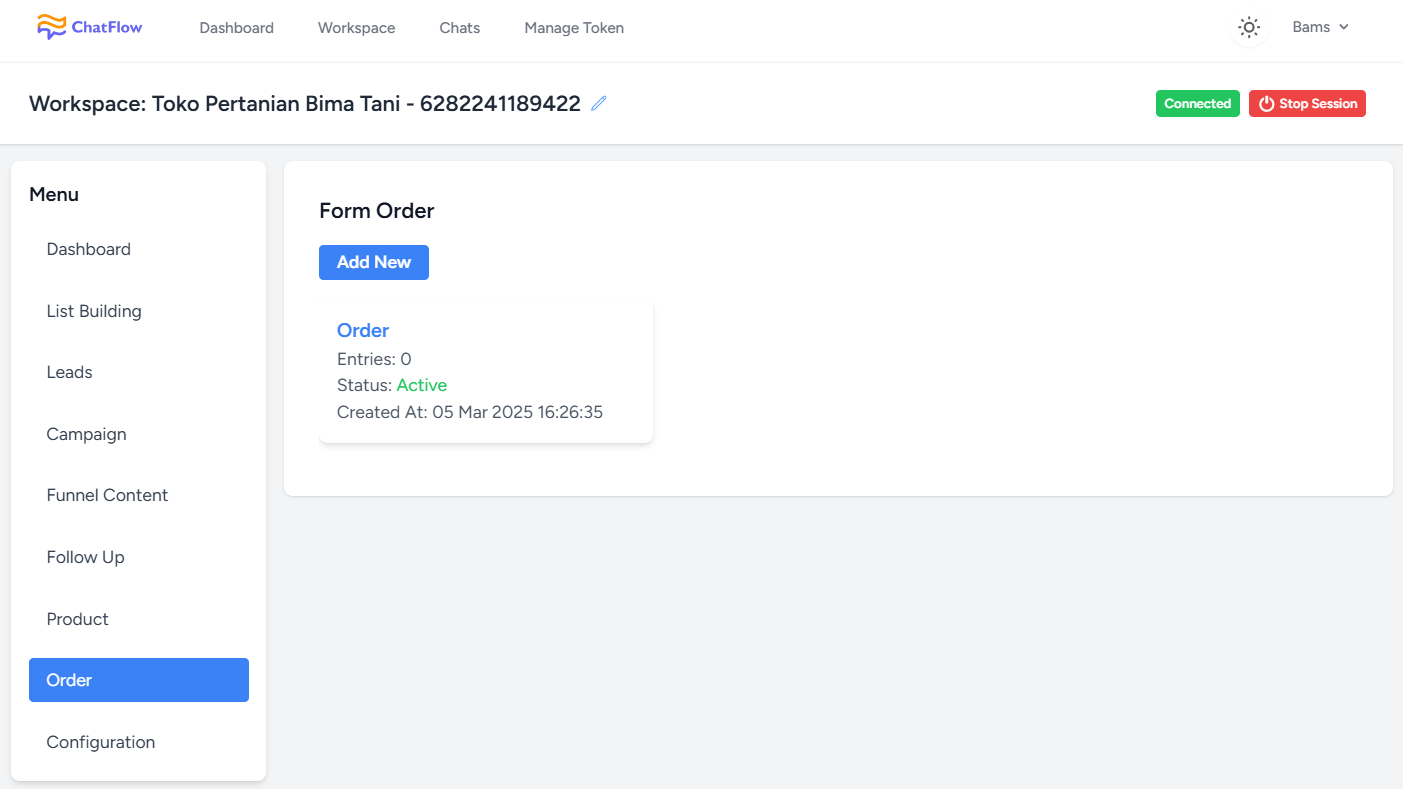Open Dashboard in top navigation
The height and width of the screenshot is (789, 1403).
(237, 28)
